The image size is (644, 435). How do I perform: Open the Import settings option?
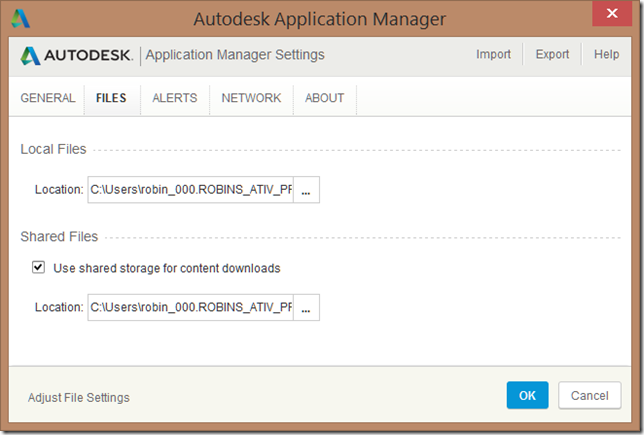pos(493,55)
